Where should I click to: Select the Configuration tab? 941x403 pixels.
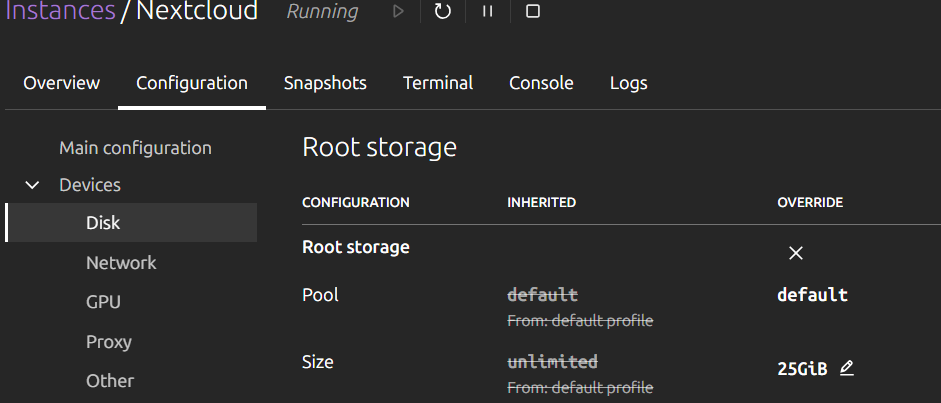192,83
